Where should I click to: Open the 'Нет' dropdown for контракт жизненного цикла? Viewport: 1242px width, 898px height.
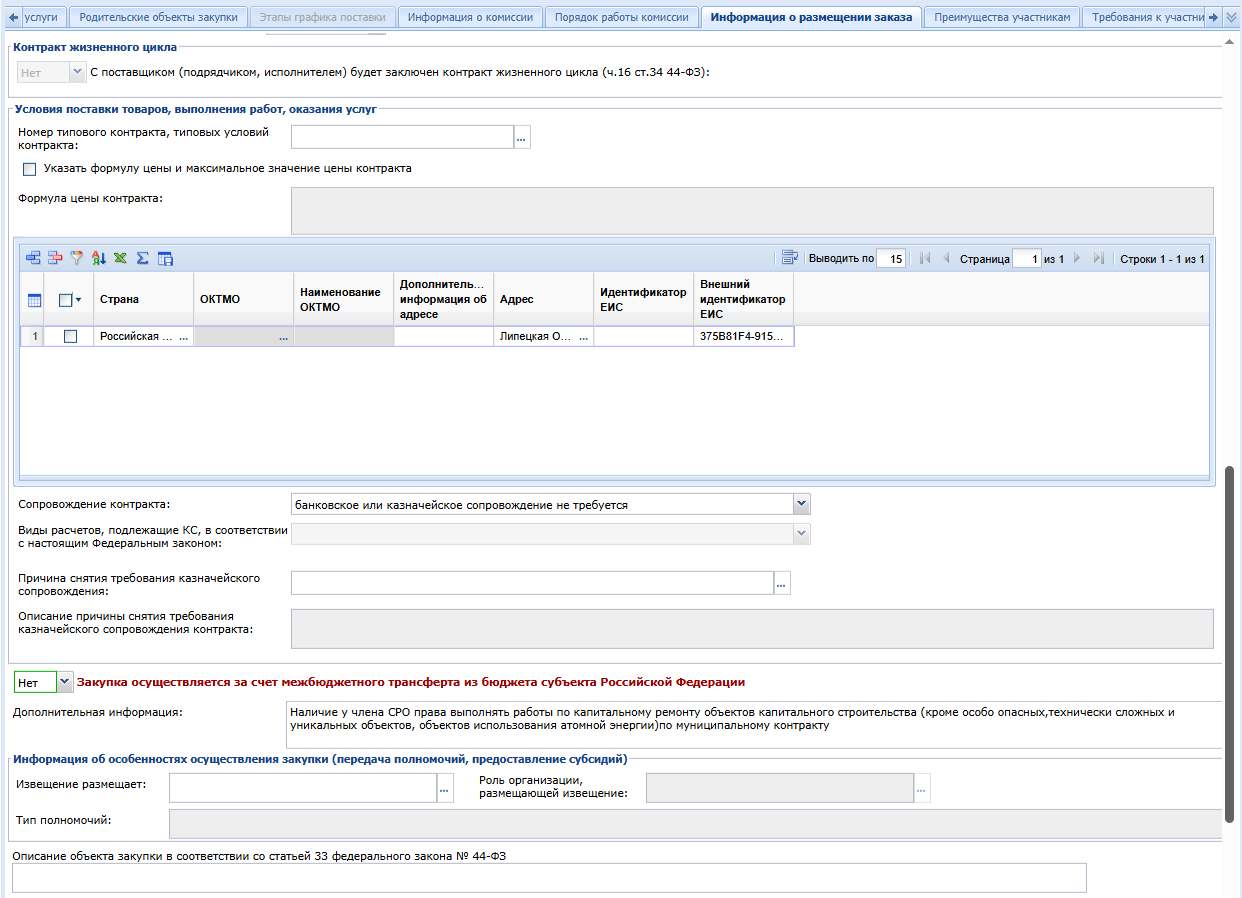pyautogui.click(x=78, y=72)
